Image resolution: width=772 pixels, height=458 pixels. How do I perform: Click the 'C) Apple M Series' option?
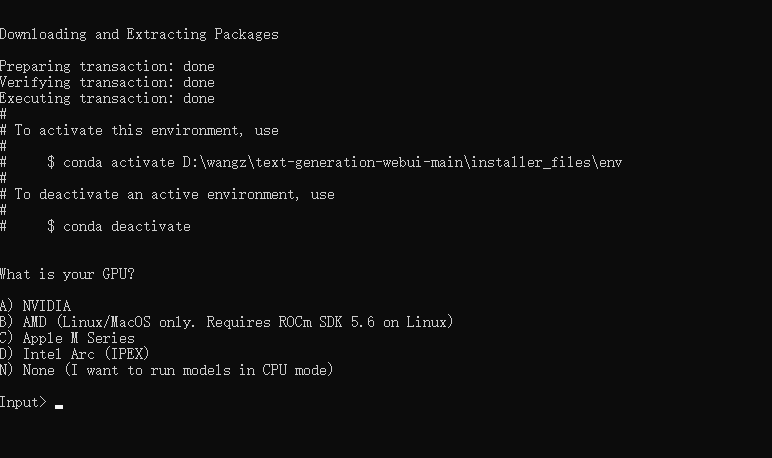[67, 338]
